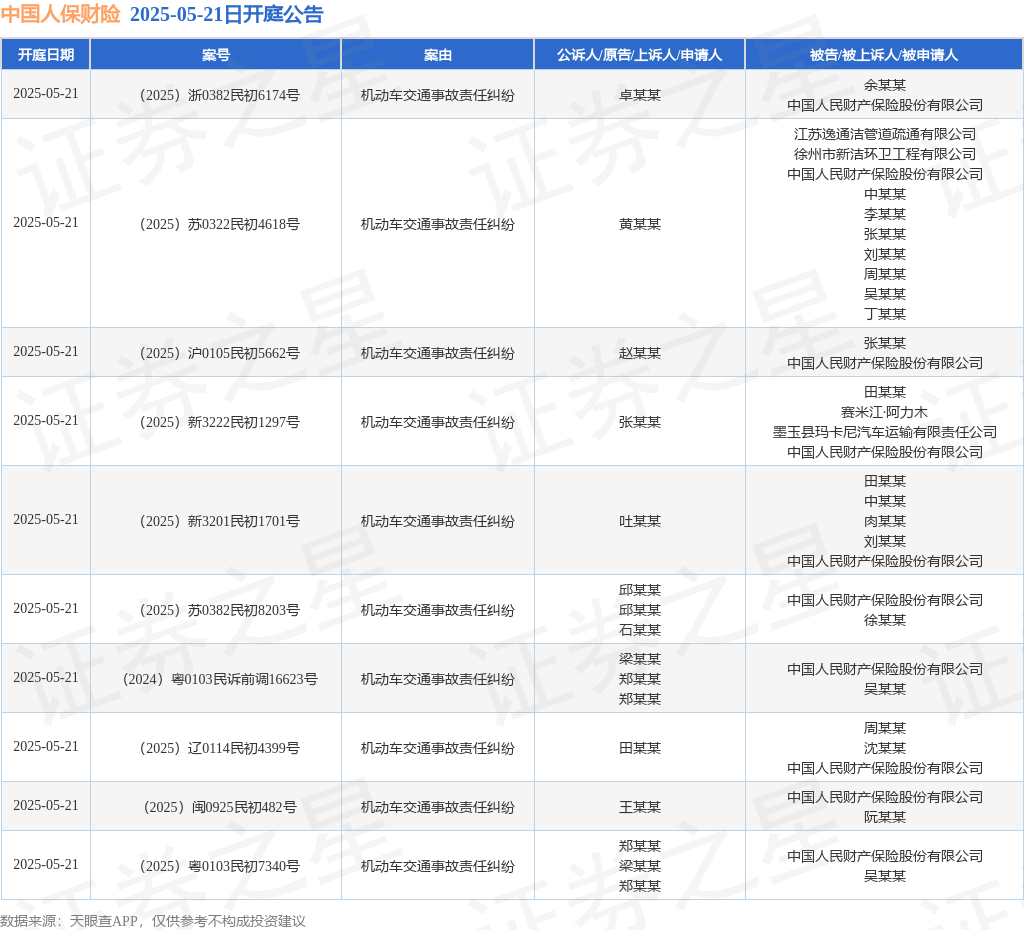Select plaintiff 赵某某
Screen dimensions: 1024x930
(640, 353)
